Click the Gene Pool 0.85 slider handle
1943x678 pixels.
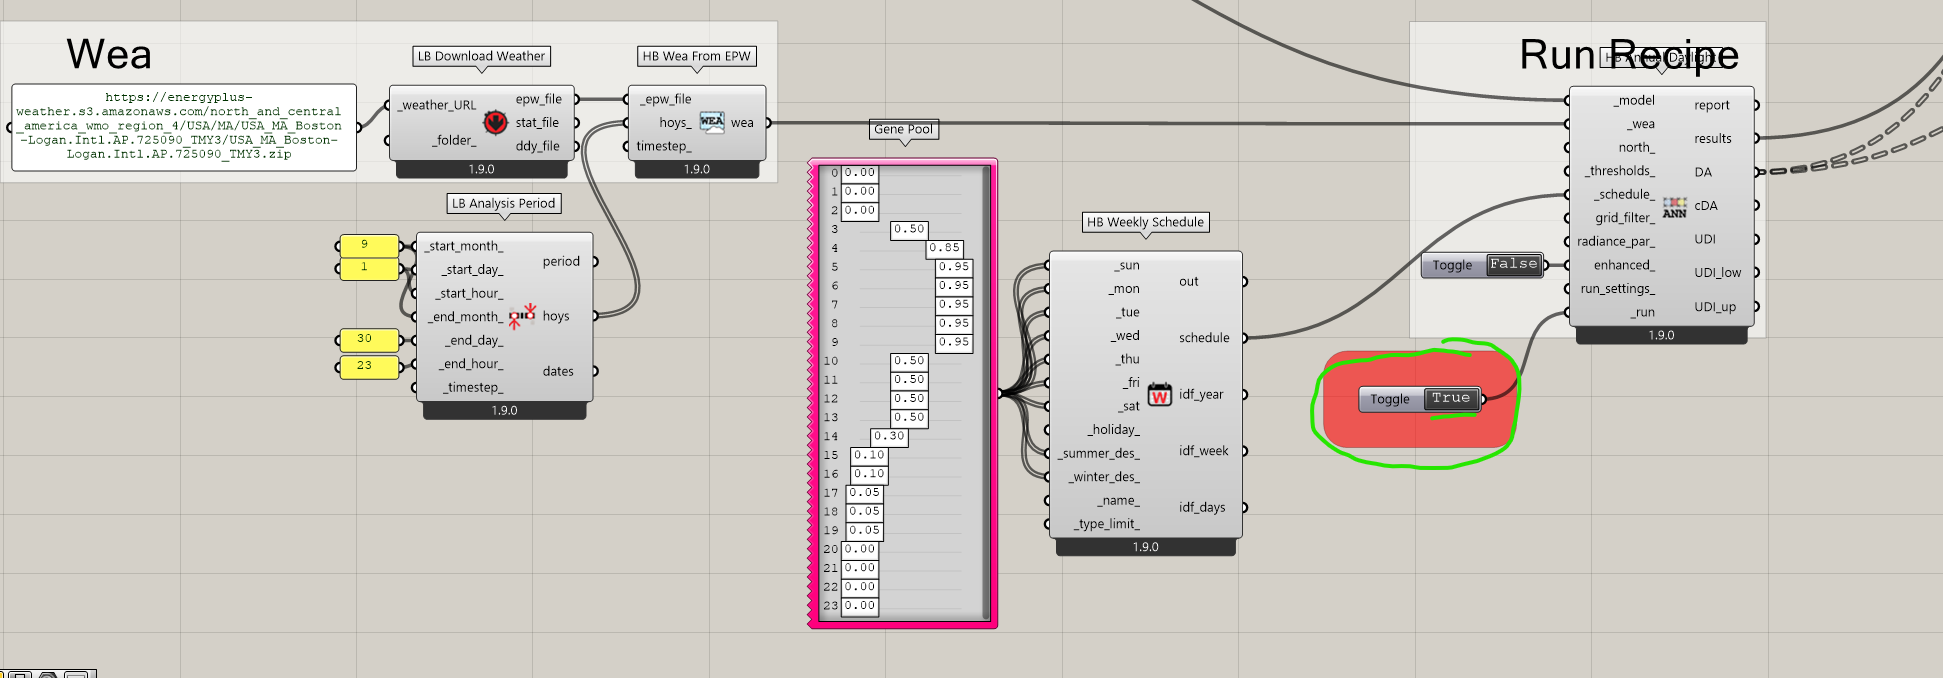pyautogui.click(x=944, y=248)
